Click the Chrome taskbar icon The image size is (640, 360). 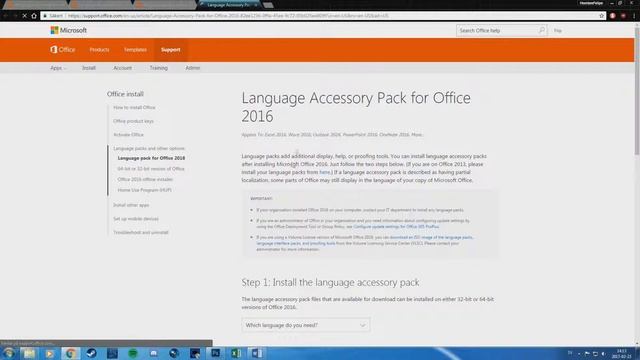[x=70, y=353]
